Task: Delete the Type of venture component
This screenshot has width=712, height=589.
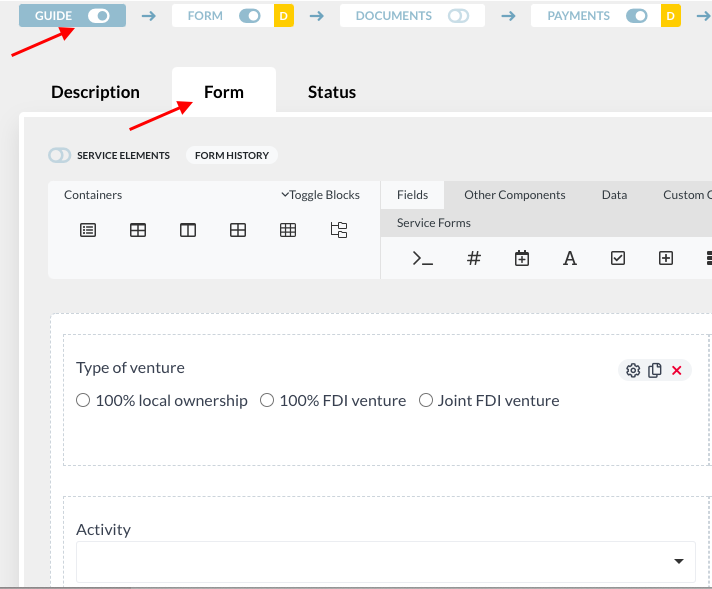Action: tap(677, 371)
